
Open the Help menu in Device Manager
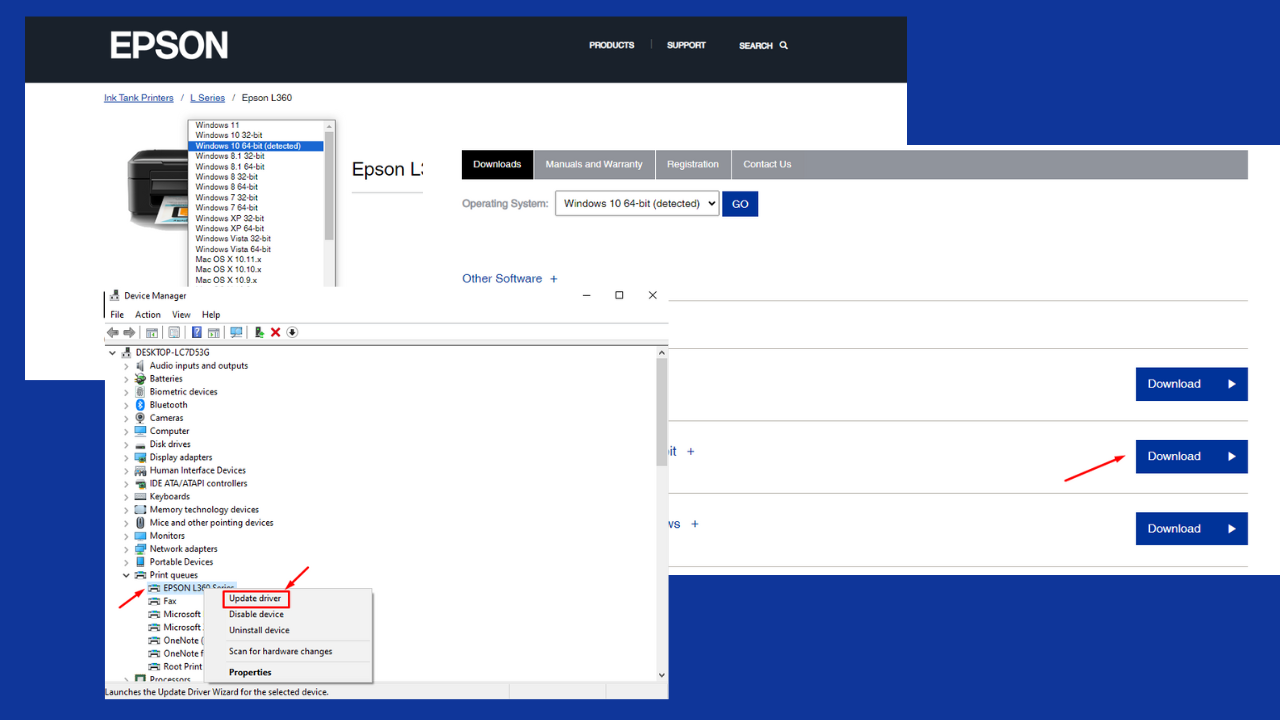tap(211, 315)
